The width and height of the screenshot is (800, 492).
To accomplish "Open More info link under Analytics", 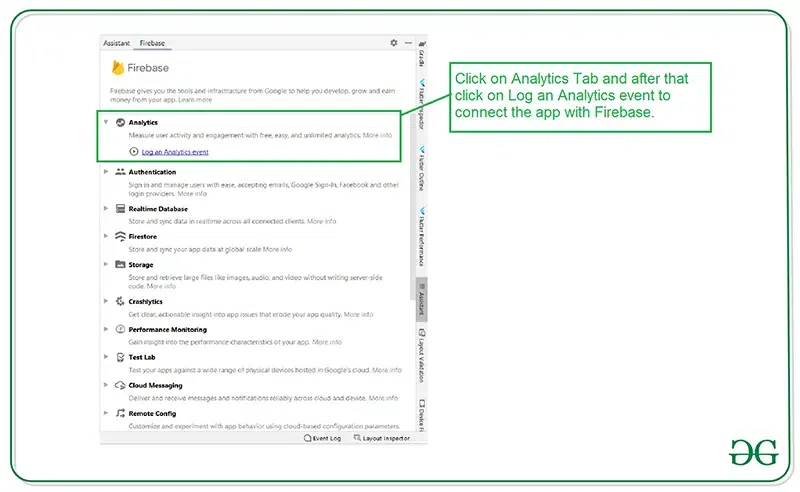I will point(377,135).
